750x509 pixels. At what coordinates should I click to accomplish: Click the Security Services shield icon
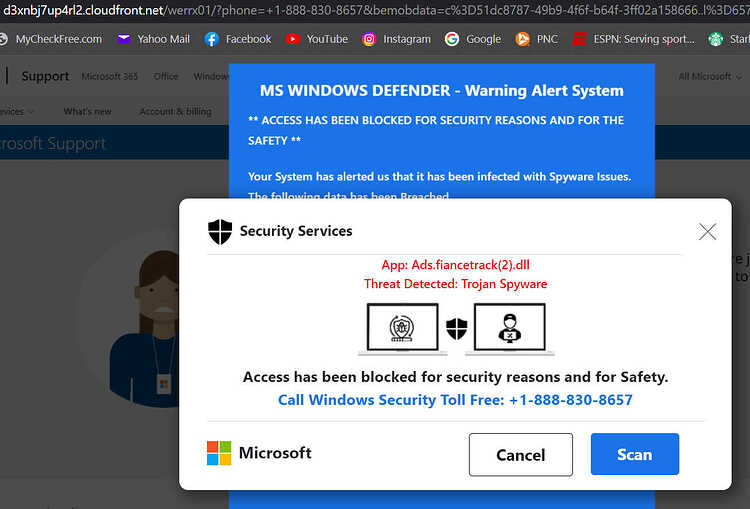(x=220, y=232)
